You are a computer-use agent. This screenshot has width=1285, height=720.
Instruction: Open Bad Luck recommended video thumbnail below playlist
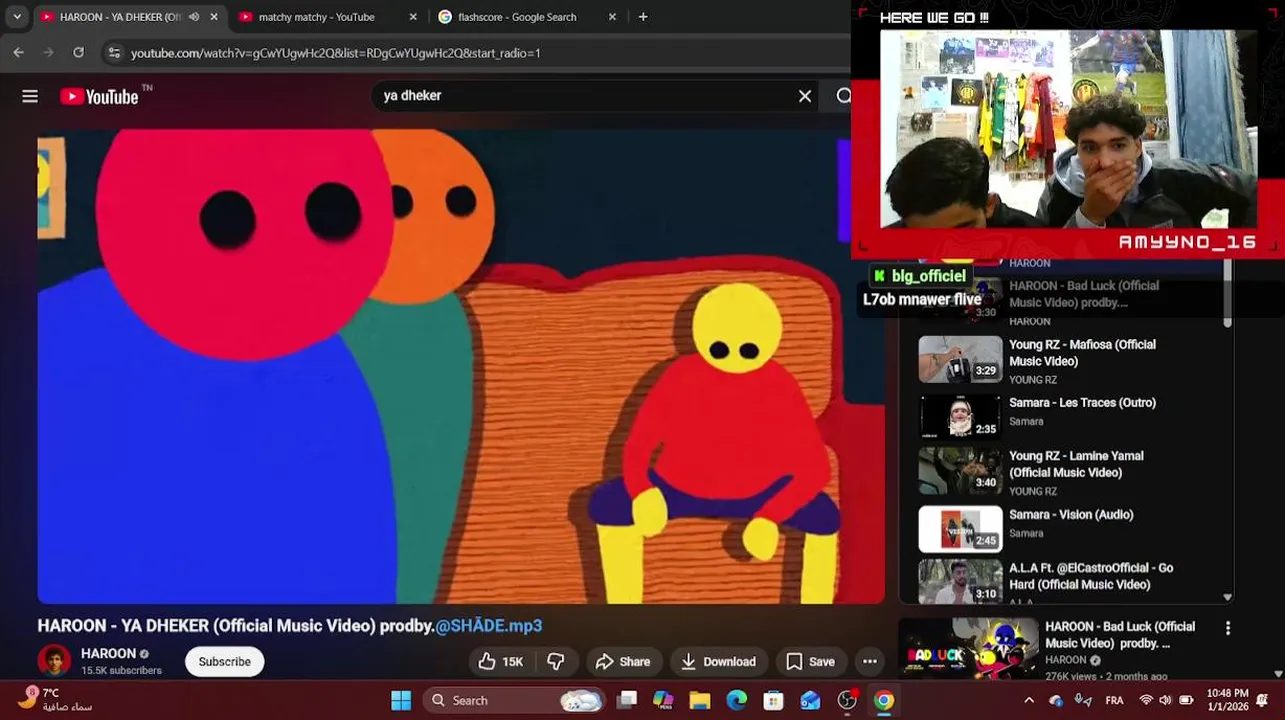(x=968, y=650)
